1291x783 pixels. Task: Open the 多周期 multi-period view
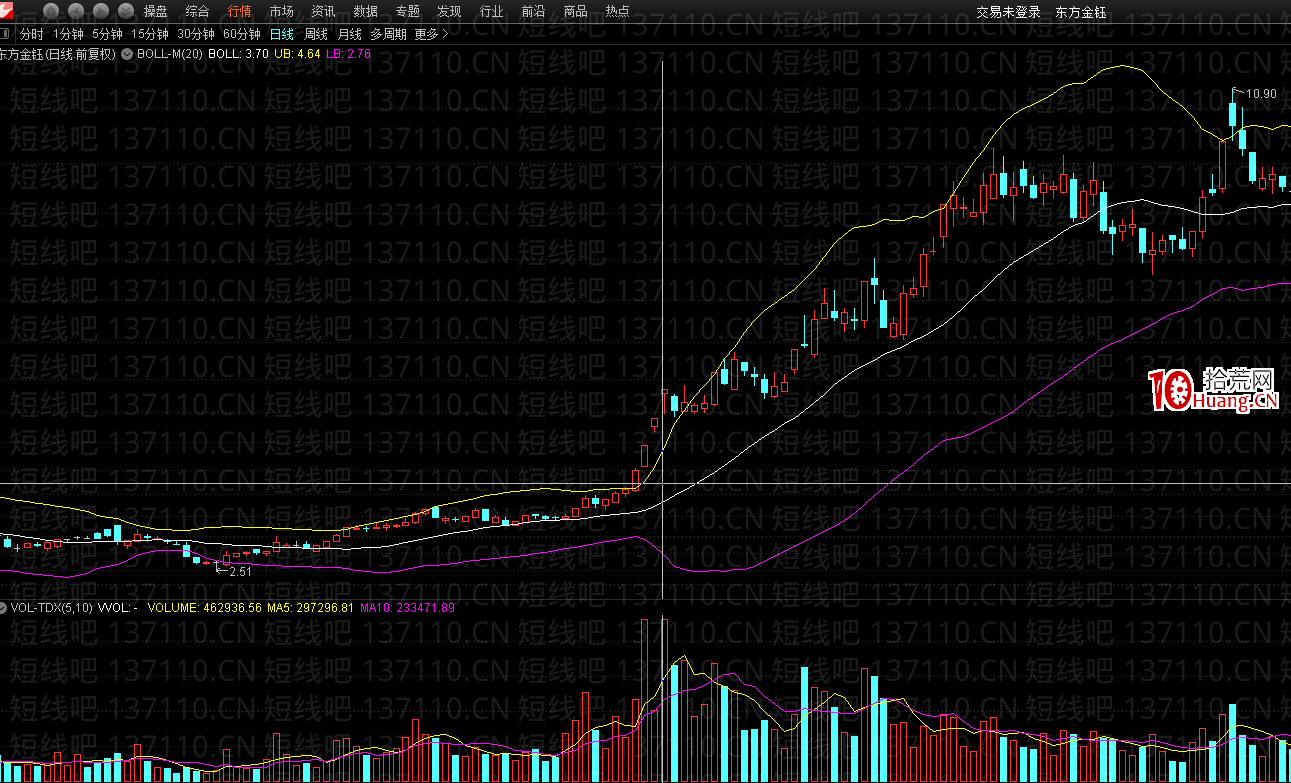[x=388, y=33]
